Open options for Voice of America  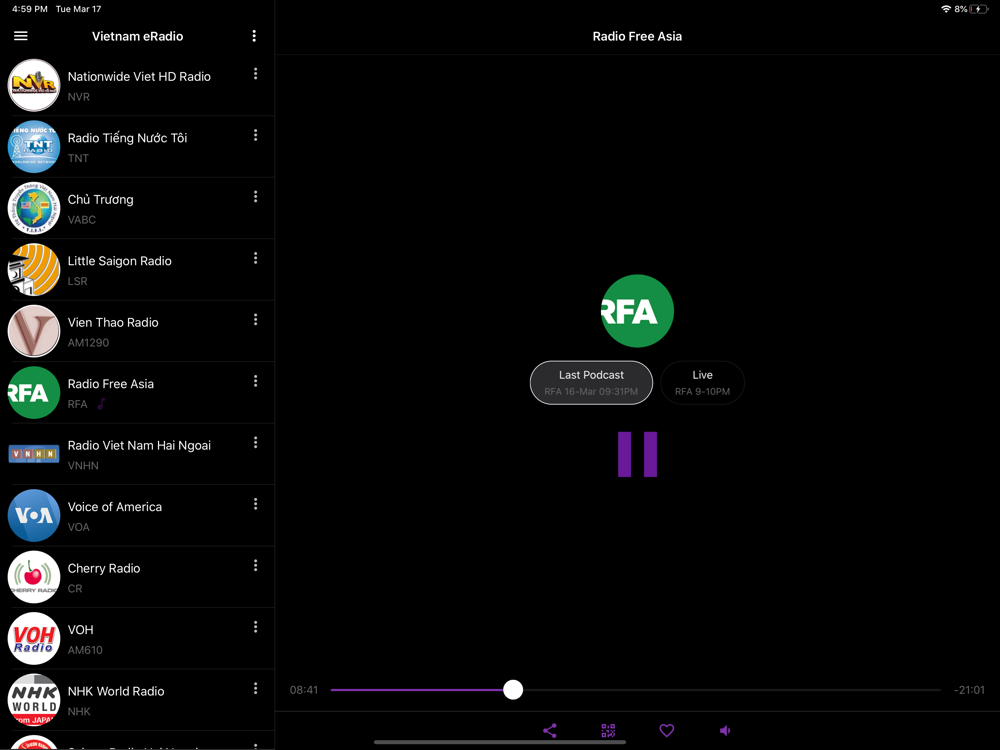(x=256, y=504)
